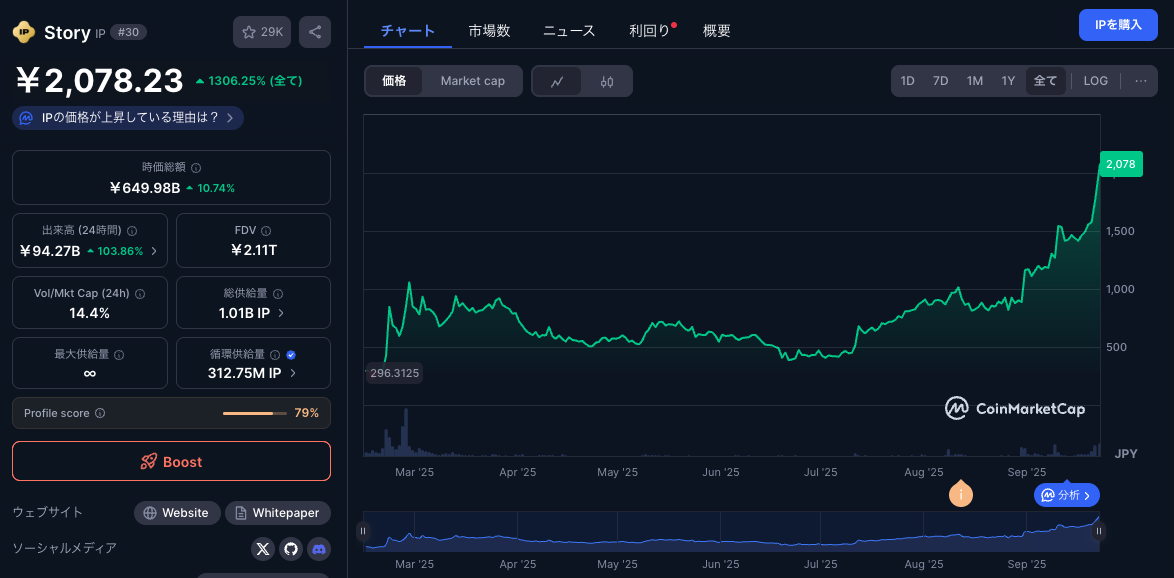Click info icon beside 循環供給量
Screen dimensions: 1174x578
pos(275,355)
